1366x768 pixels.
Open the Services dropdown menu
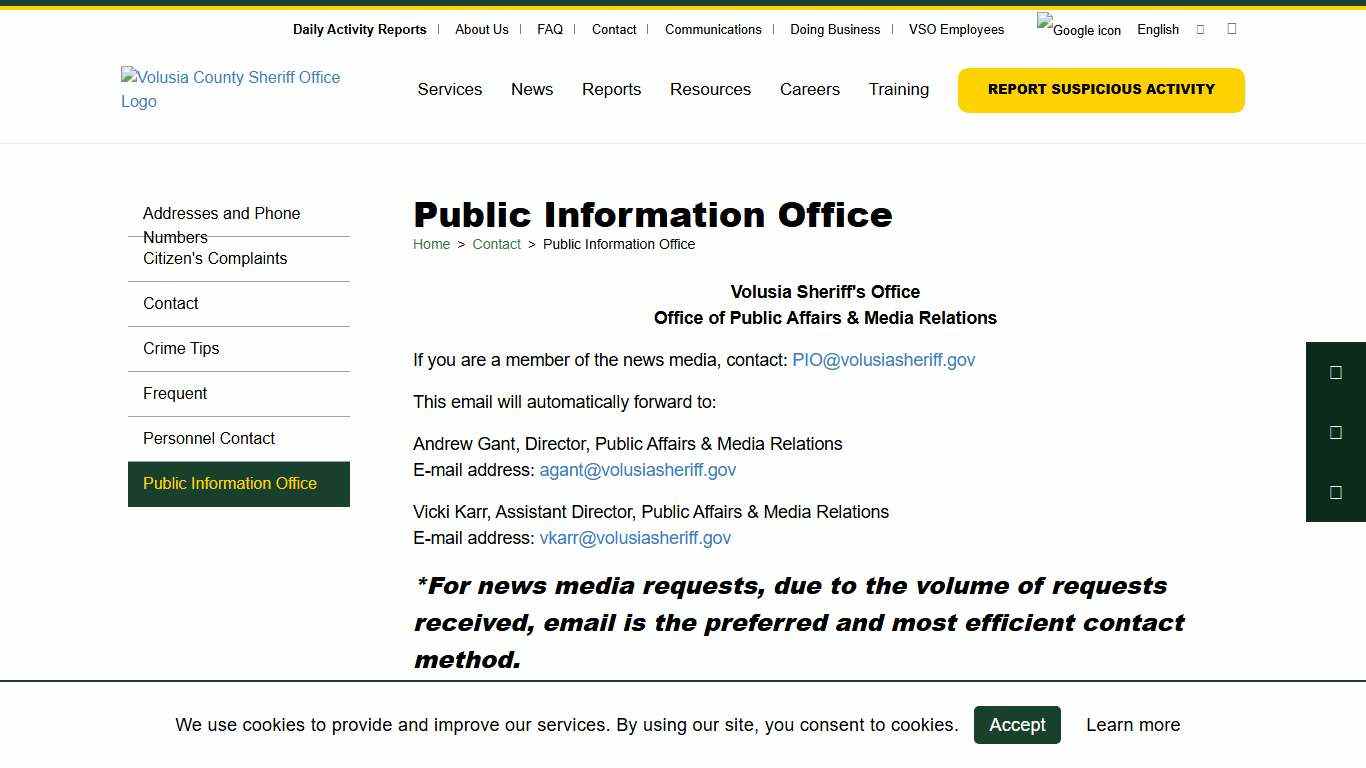point(449,89)
